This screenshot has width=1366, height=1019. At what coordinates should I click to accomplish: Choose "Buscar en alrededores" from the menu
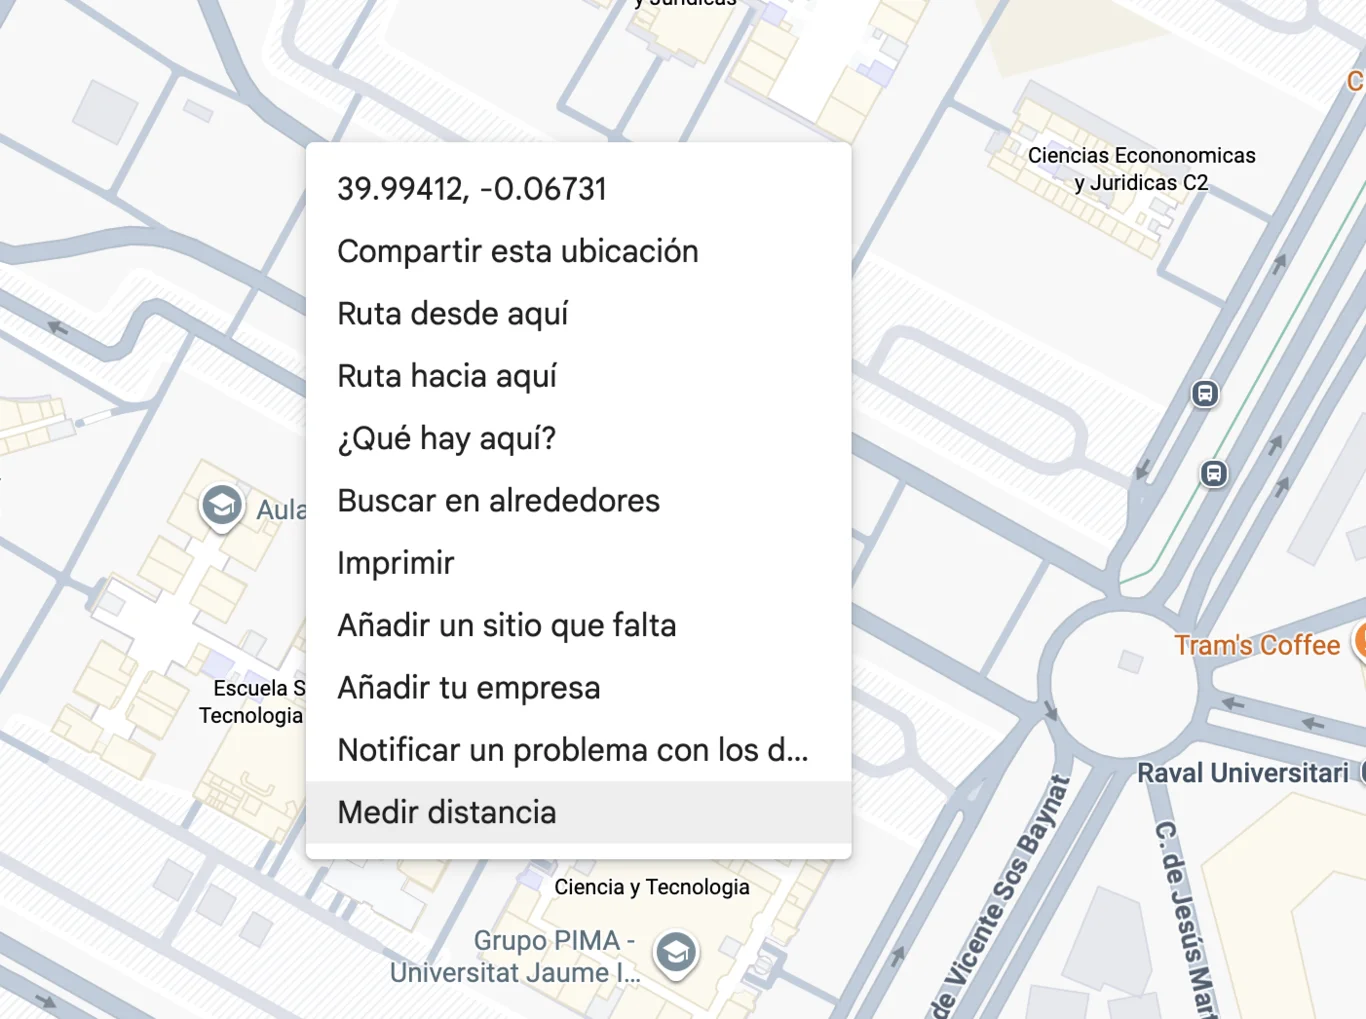click(498, 500)
